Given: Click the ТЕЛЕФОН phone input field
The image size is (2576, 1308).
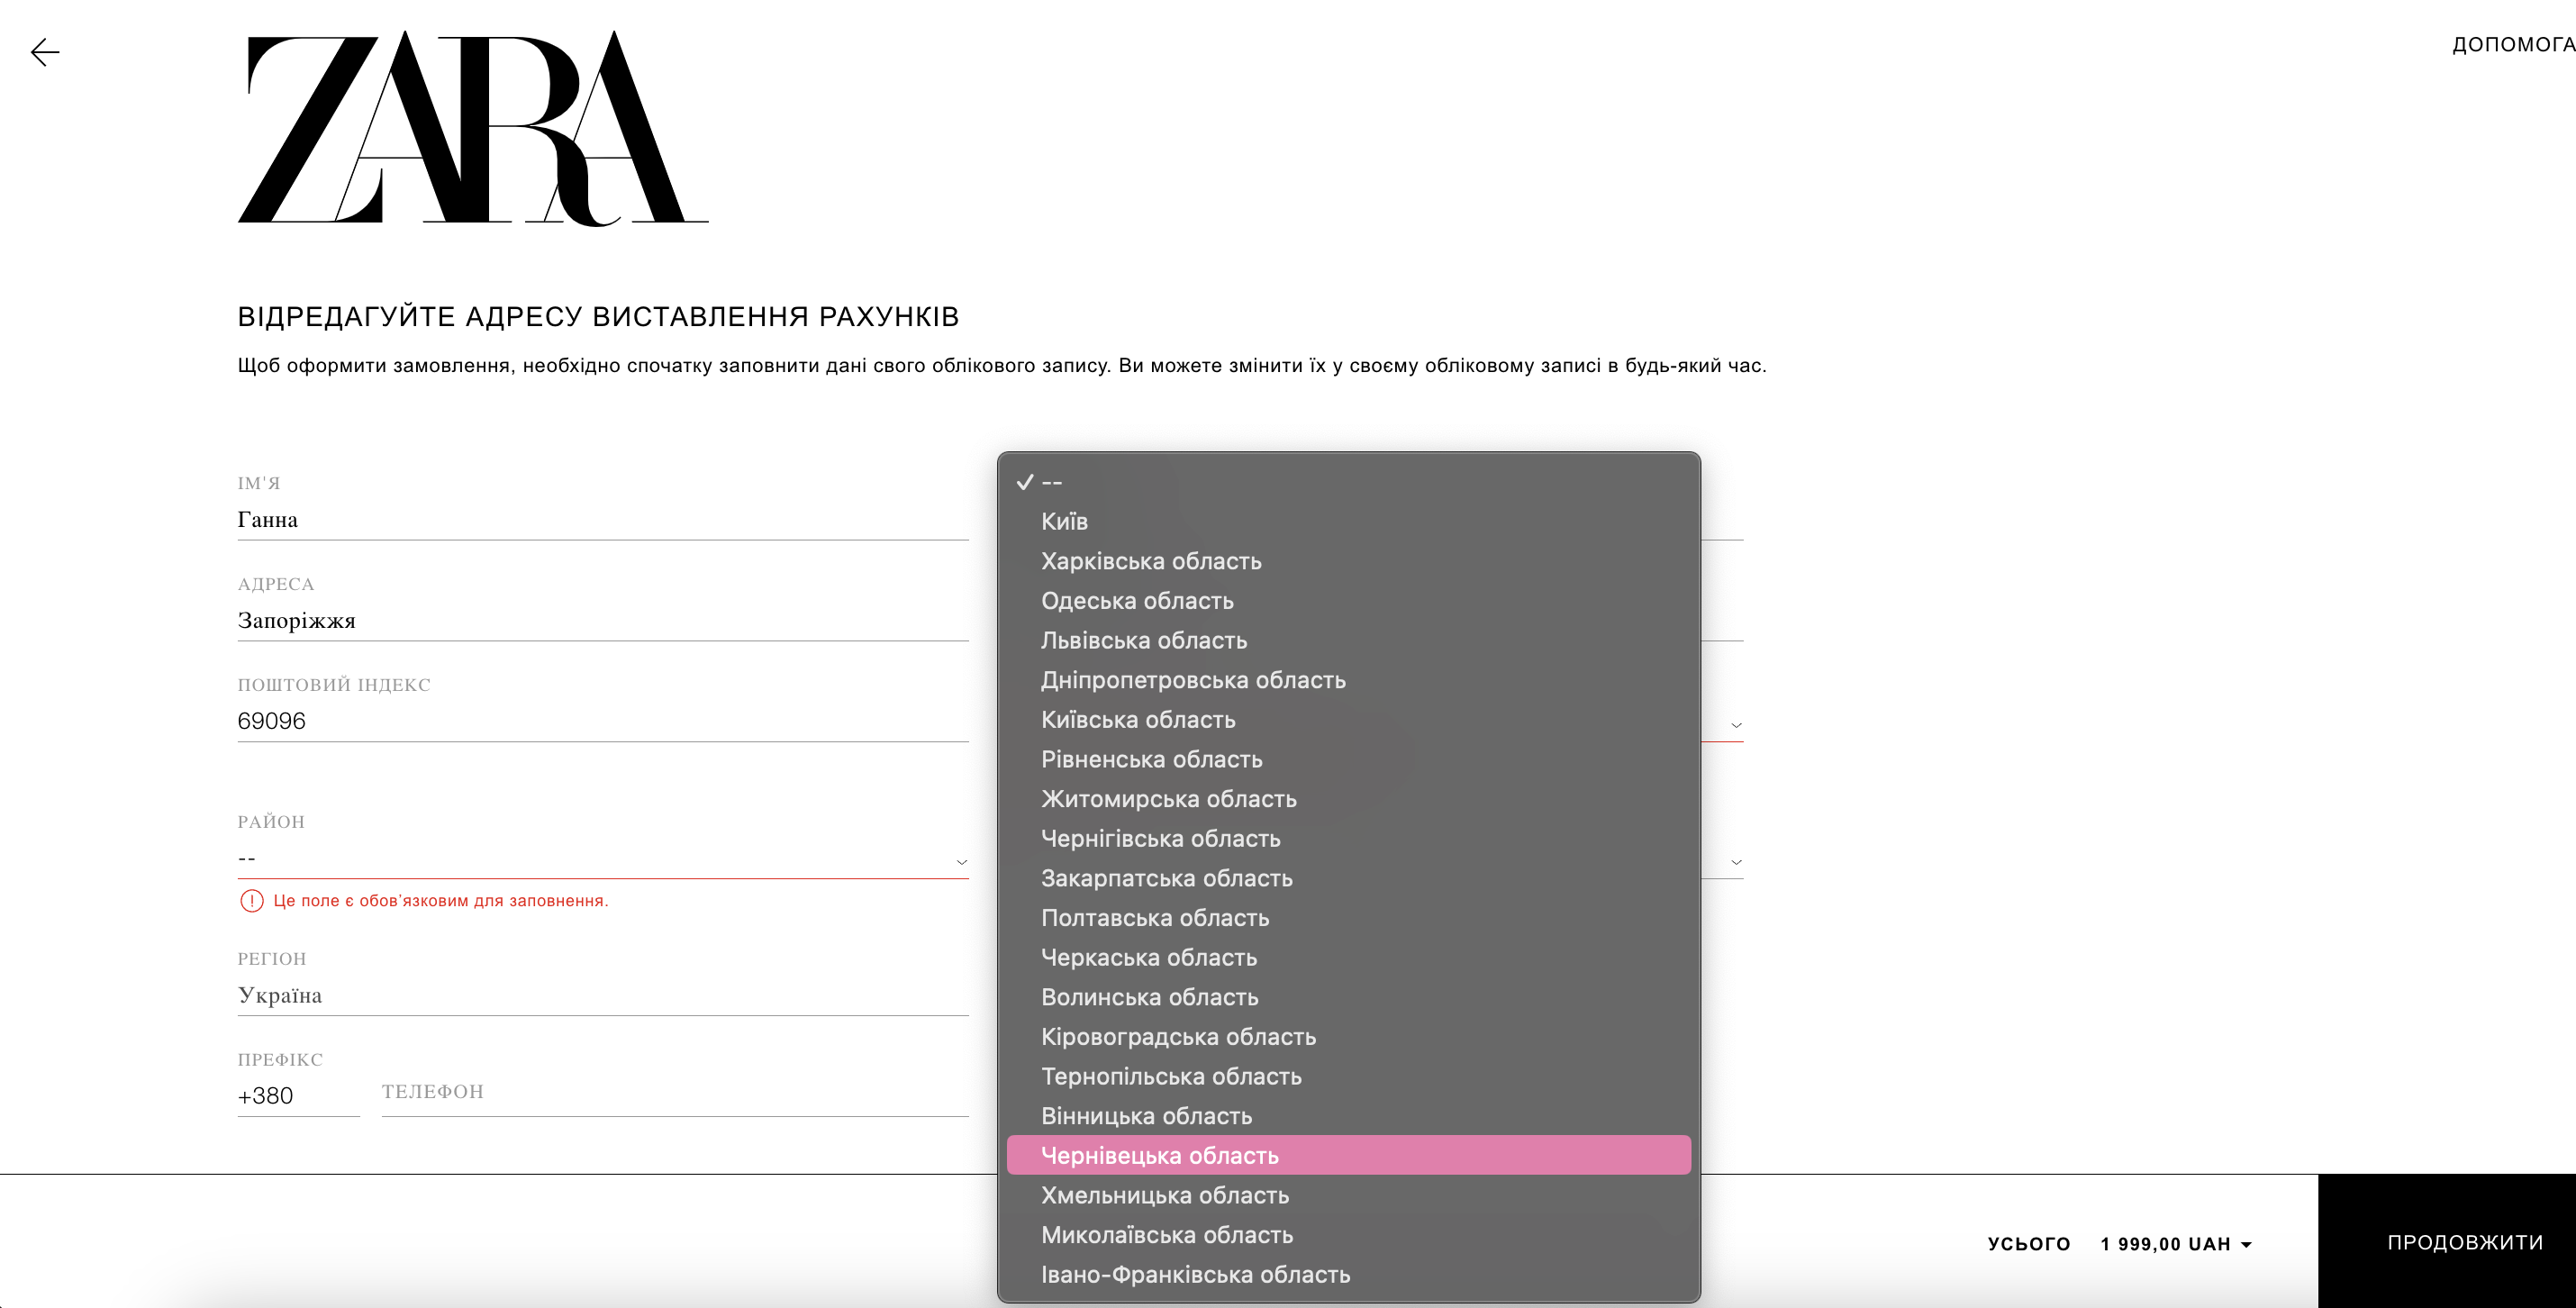Looking at the screenshot, I should [x=674, y=1094].
